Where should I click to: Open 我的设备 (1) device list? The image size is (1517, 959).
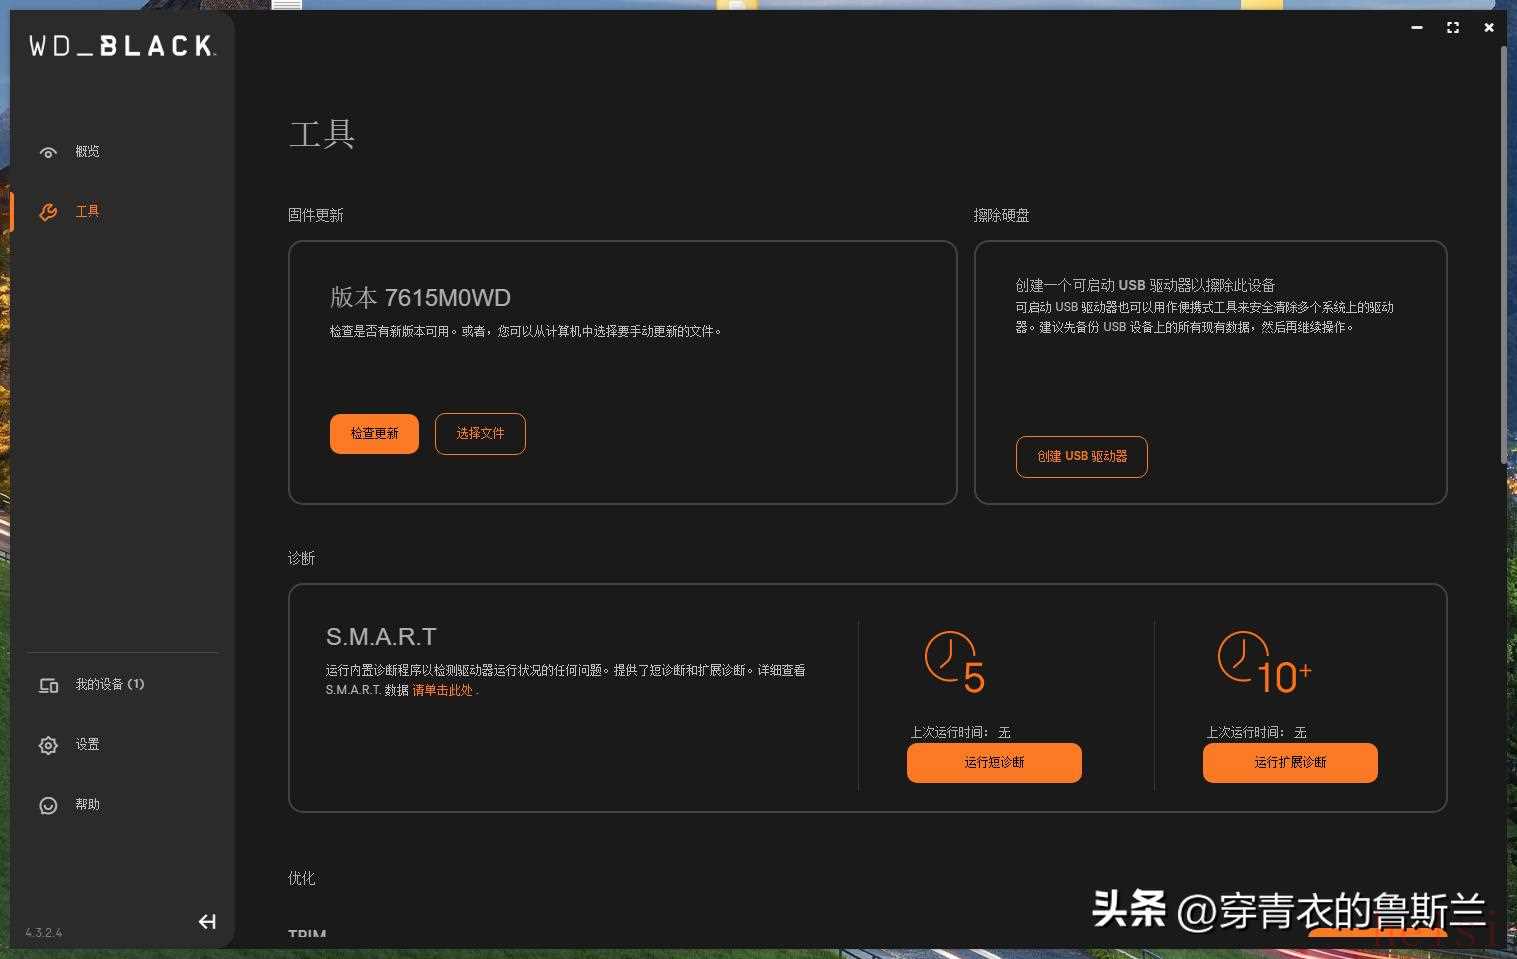coord(110,685)
